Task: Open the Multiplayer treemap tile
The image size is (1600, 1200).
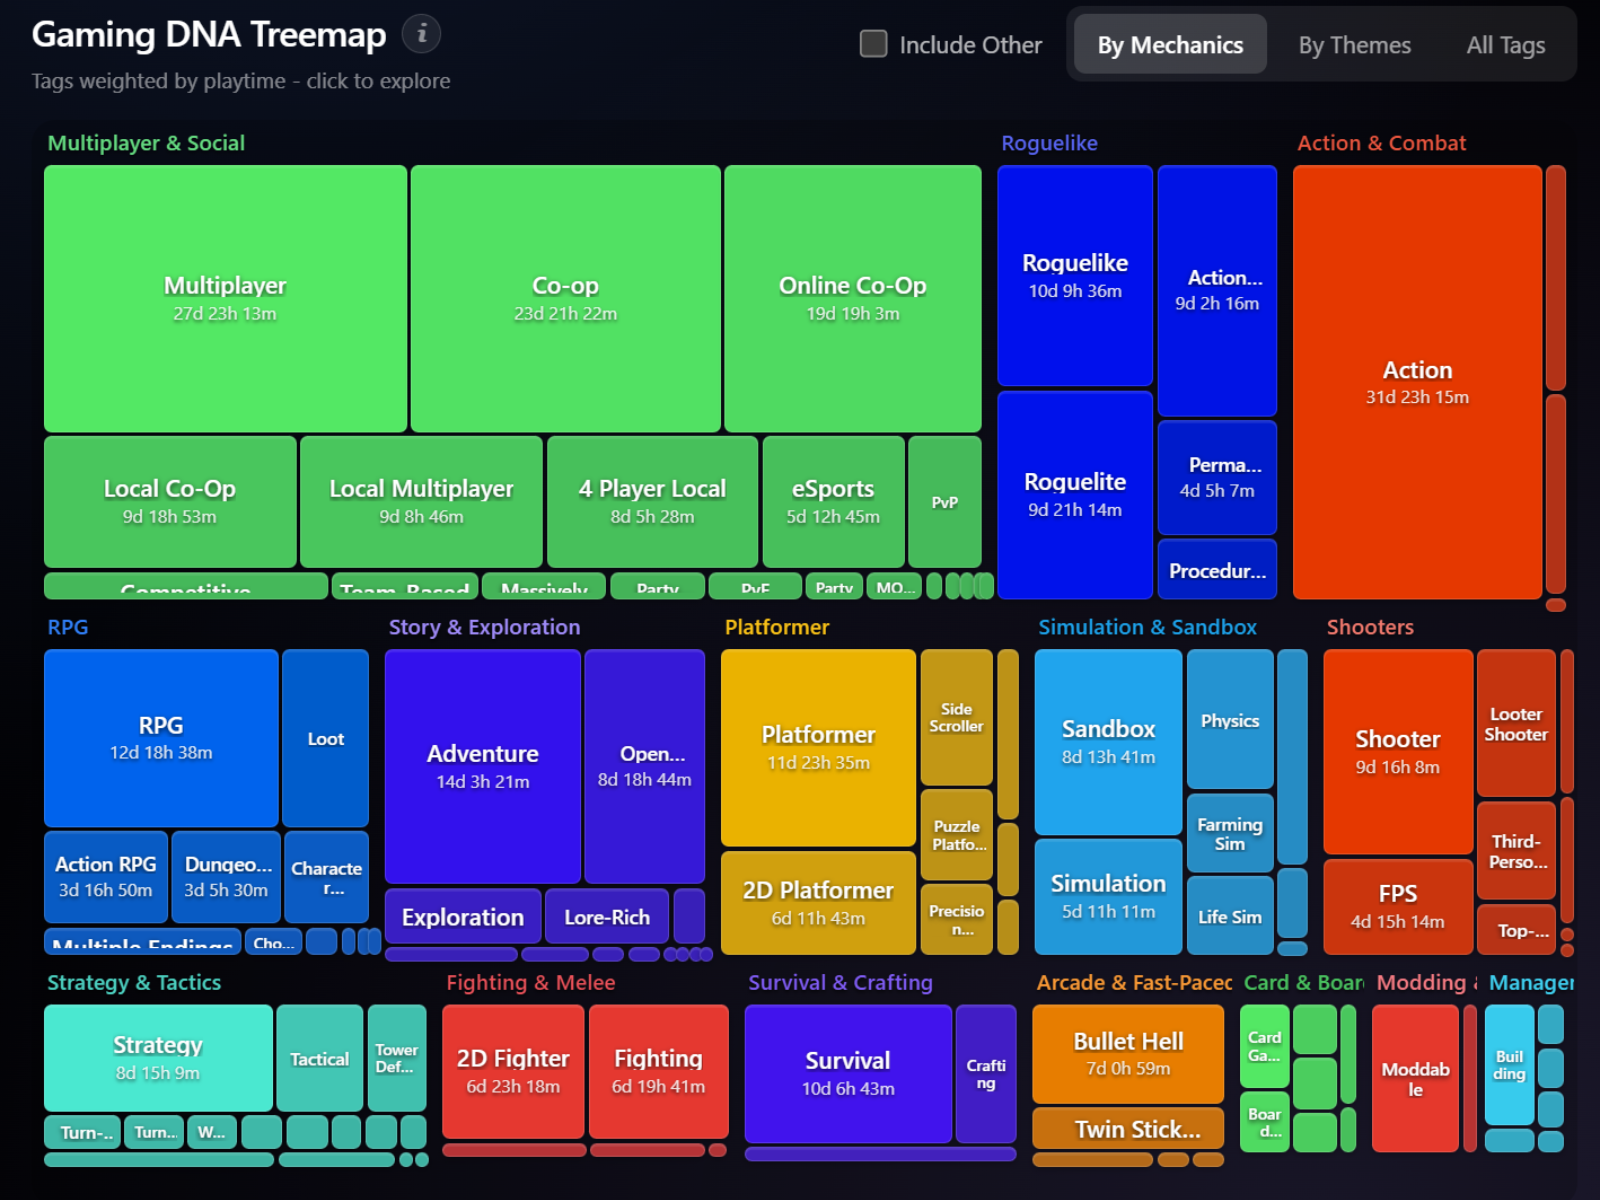Action: pos(225,298)
